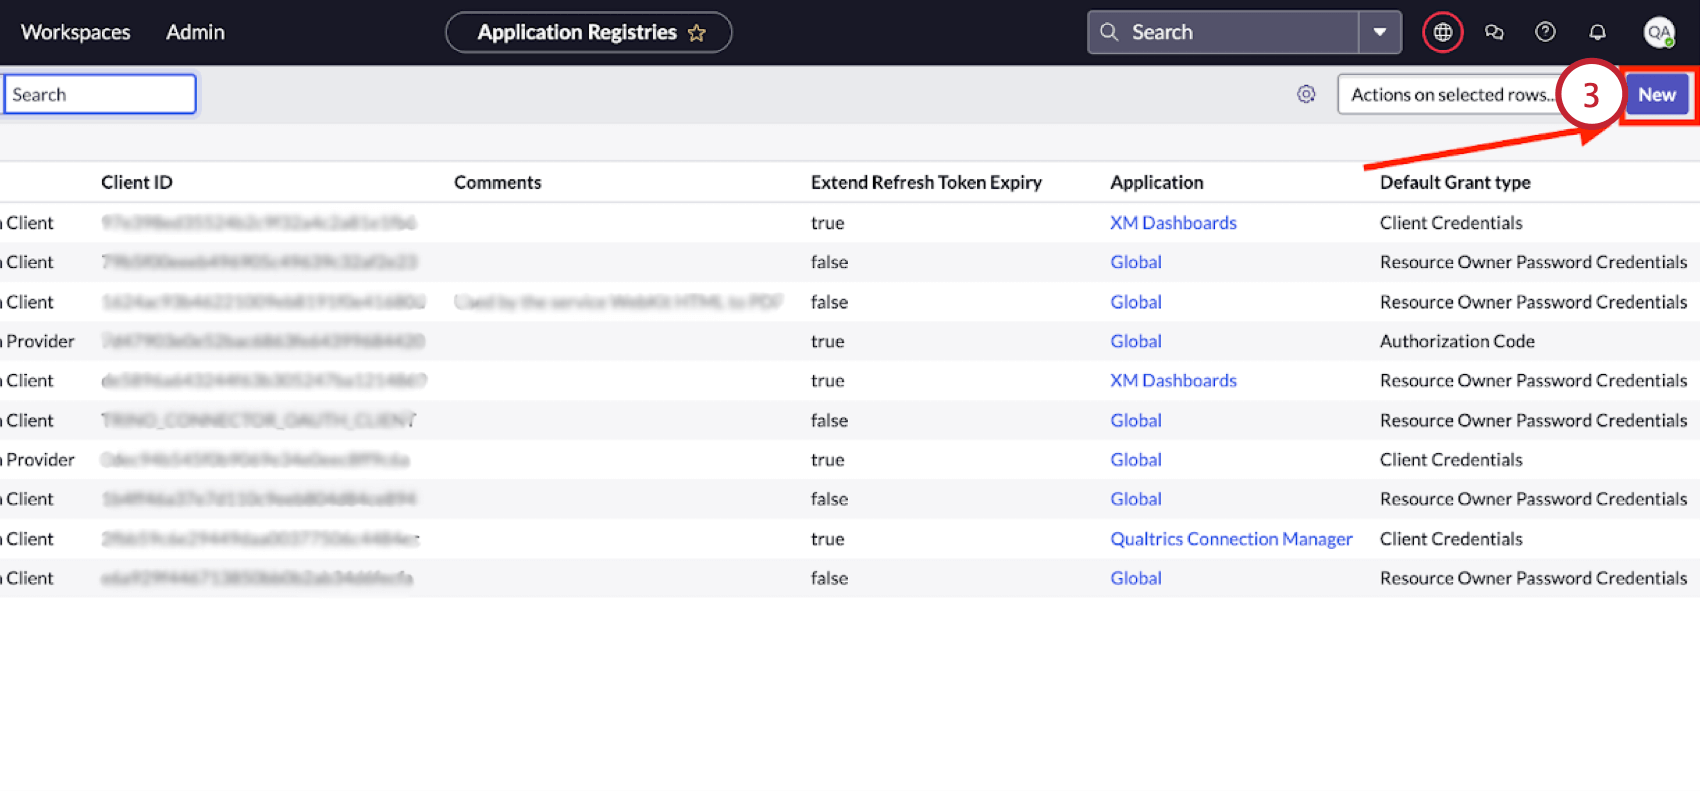Open the Qualtrics Connection Manager link

(x=1231, y=539)
